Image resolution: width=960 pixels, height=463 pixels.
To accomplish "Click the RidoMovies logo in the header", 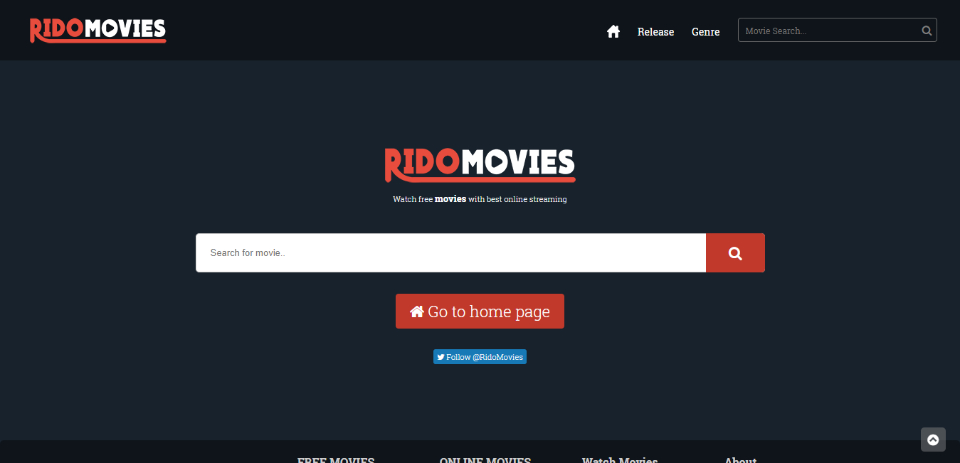I will click(x=98, y=30).
